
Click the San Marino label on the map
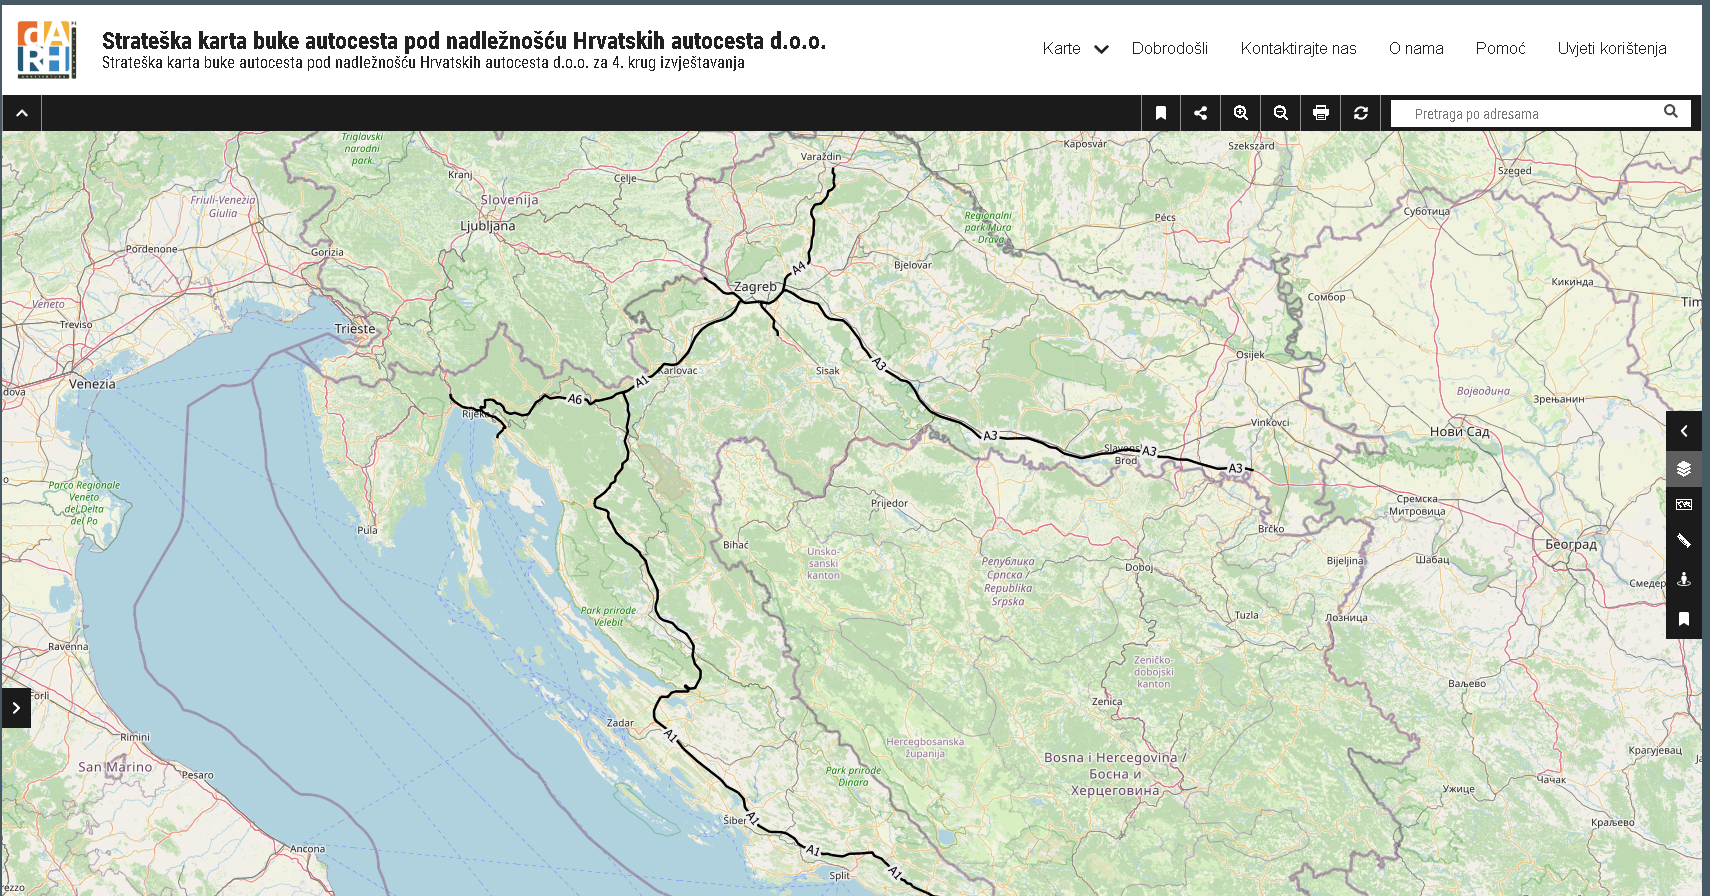(115, 767)
